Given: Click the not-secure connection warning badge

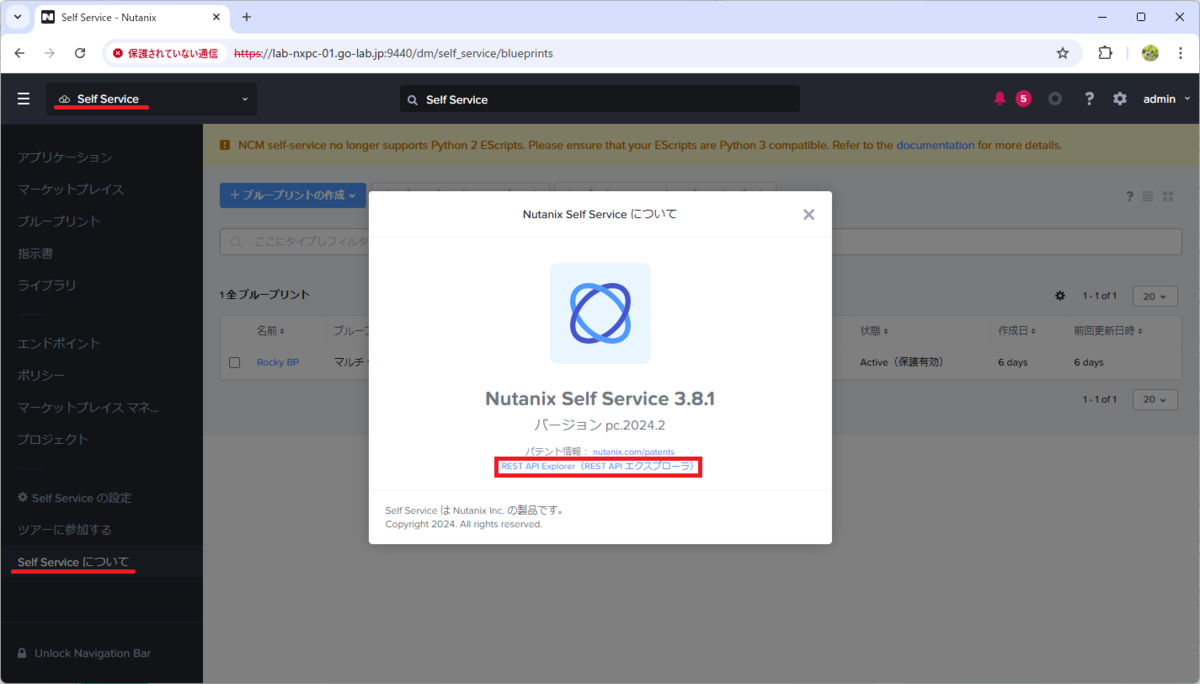Looking at the screenshot, I should coord(166,53).
